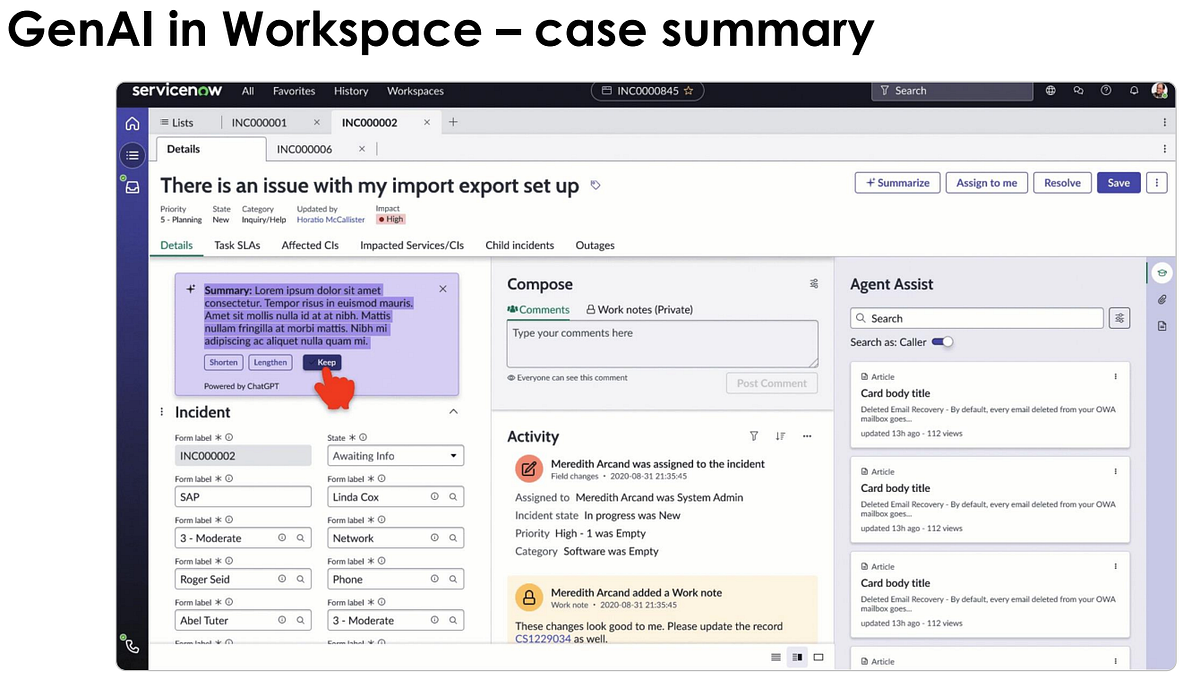Open the Awaiting Info state dropdown
Image resolution: width=1200 pixels, height=690 pixels.
click(x=395, y=455)
